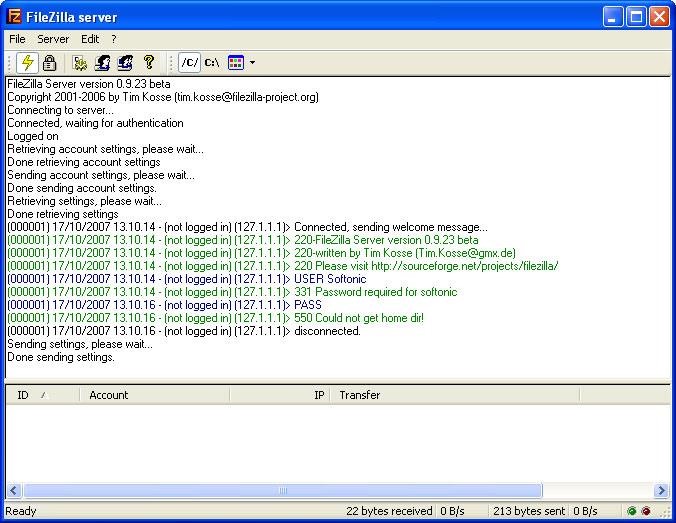Toggle the C:\ path display format
The width and height of the screenshot is (676, 523).
coord(211,62)
